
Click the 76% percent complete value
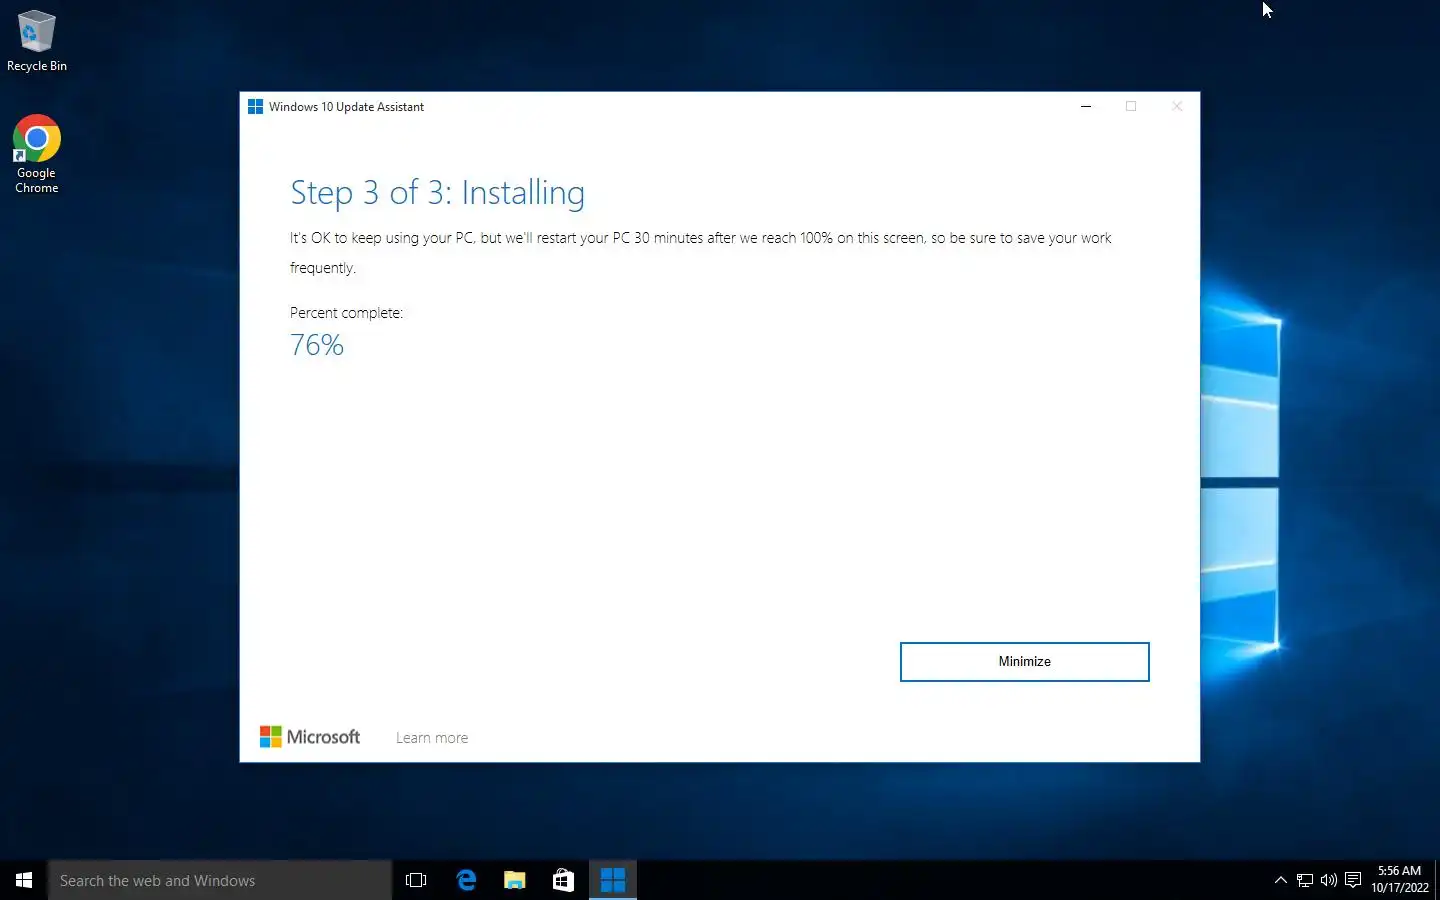coord(317,345)
